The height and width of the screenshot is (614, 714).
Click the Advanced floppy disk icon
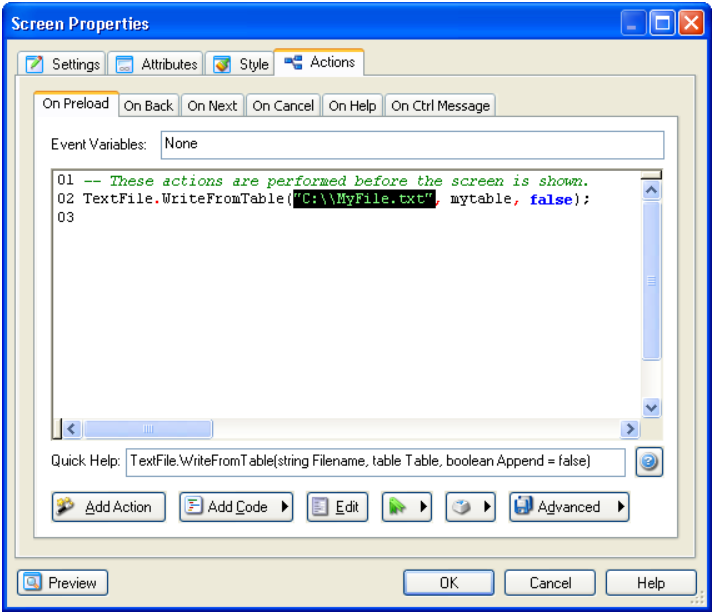[x=523, y=506]
